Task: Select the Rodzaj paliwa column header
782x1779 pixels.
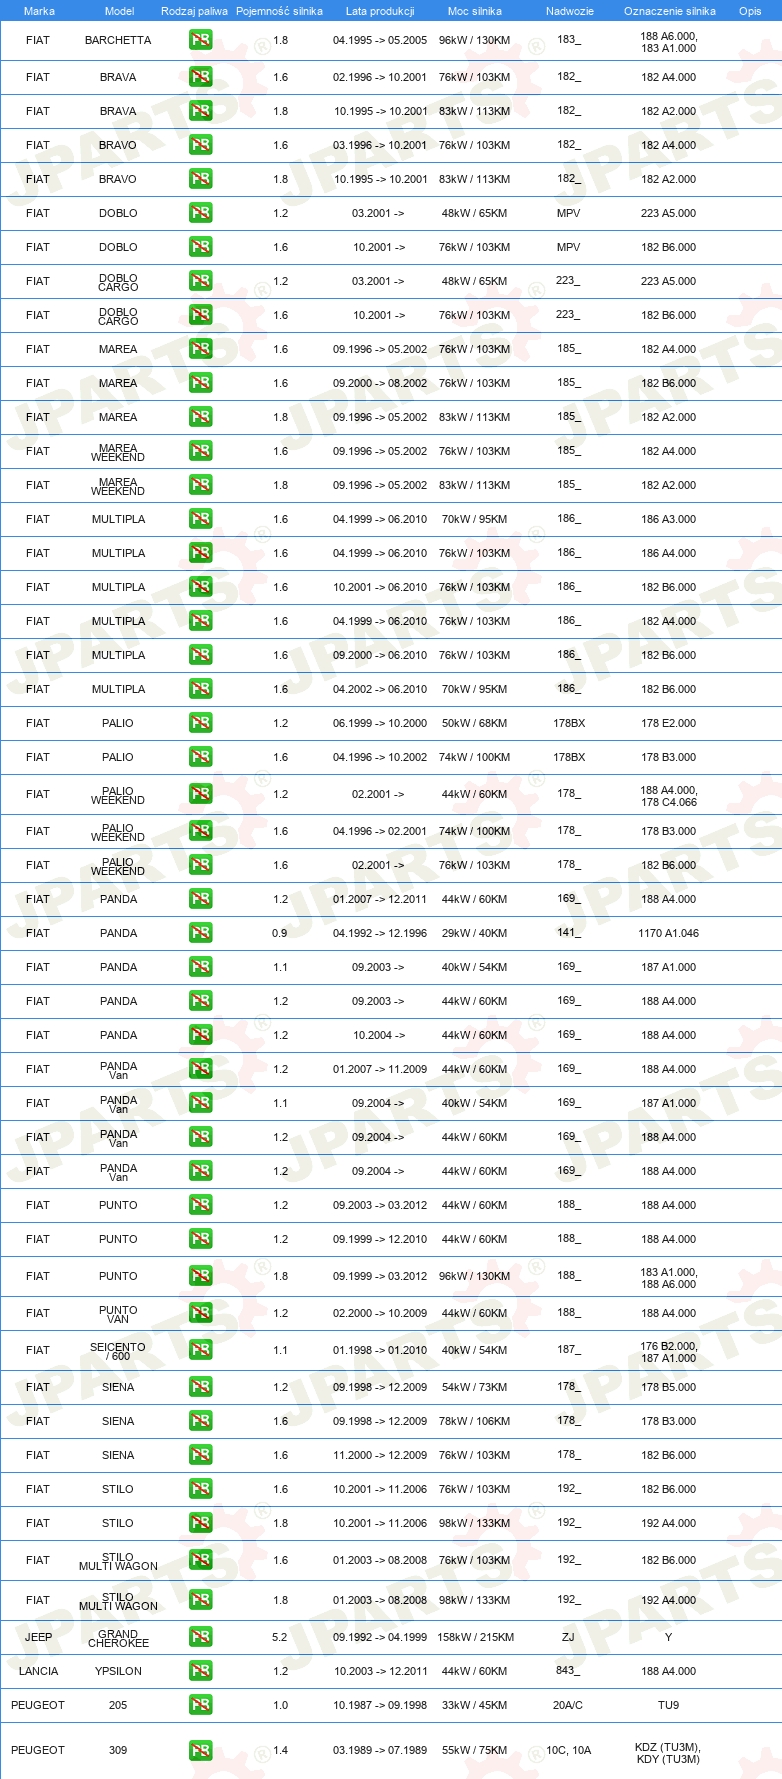Action: point(194,11)
